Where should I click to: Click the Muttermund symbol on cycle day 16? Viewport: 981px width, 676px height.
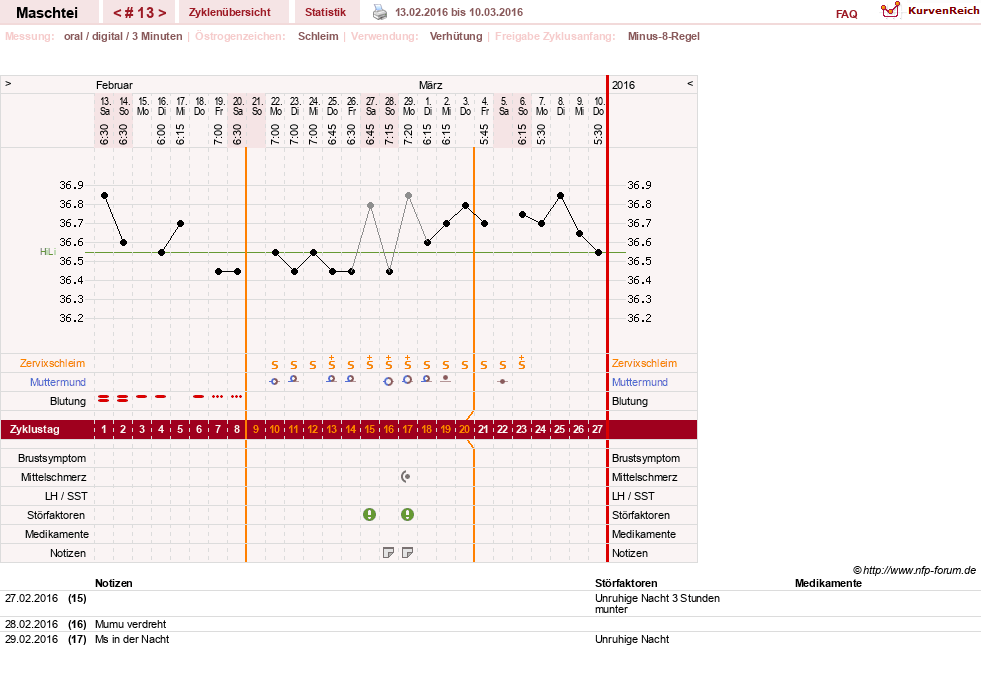pyautogui.click(x=389, y=381)
